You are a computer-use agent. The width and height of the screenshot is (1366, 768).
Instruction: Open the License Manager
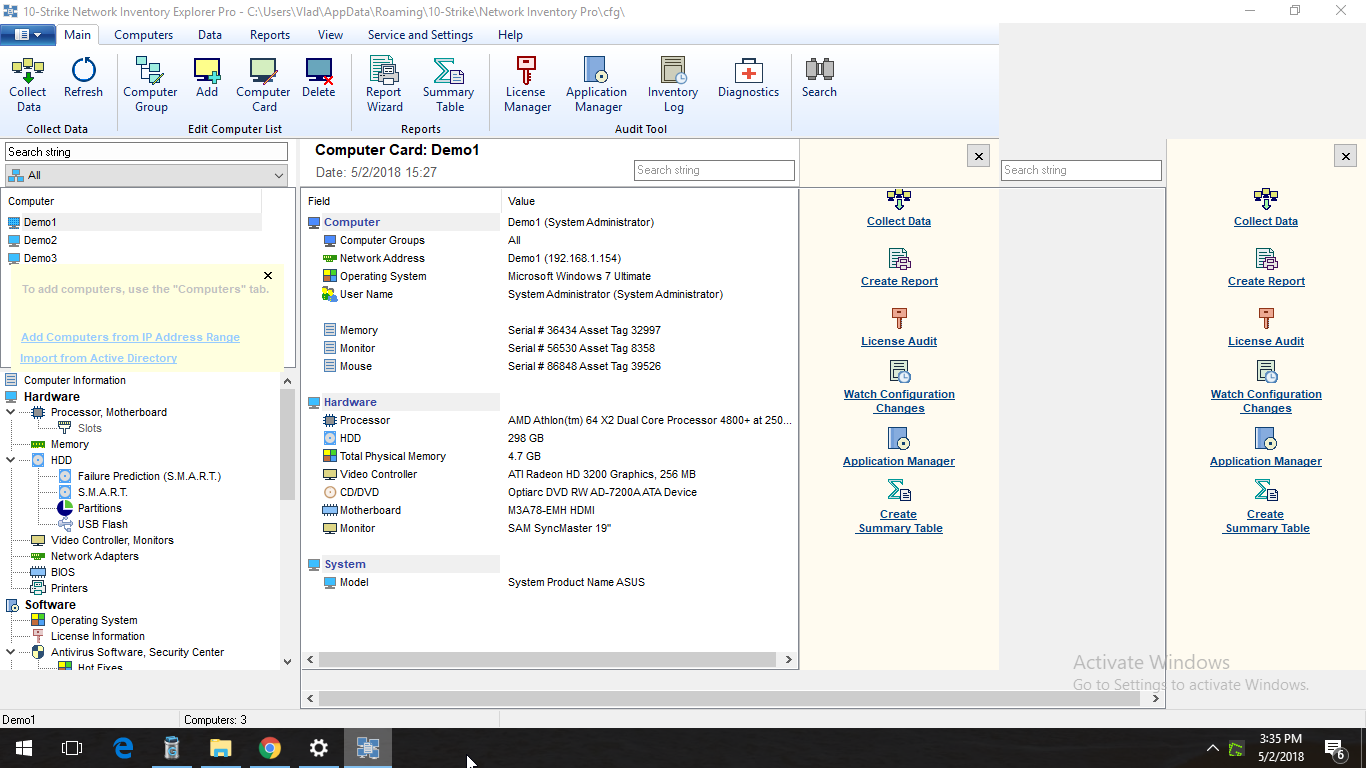[526, 84]
